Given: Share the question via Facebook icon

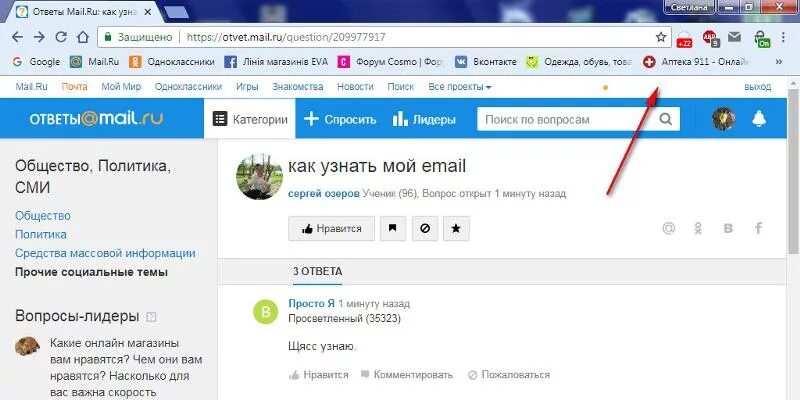Looking at the screenshot, I should tap(759, 228).
